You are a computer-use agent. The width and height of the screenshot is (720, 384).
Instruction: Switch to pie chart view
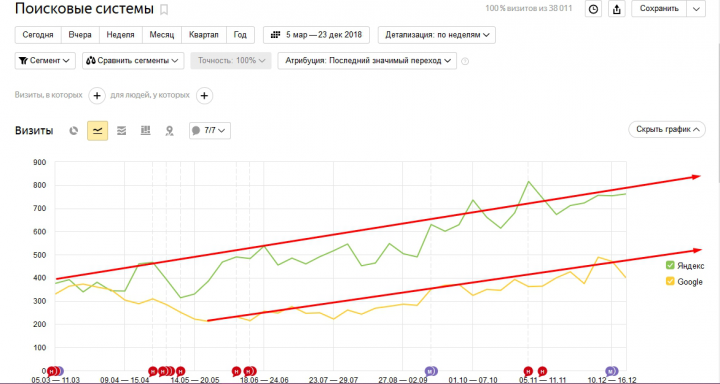73,131
